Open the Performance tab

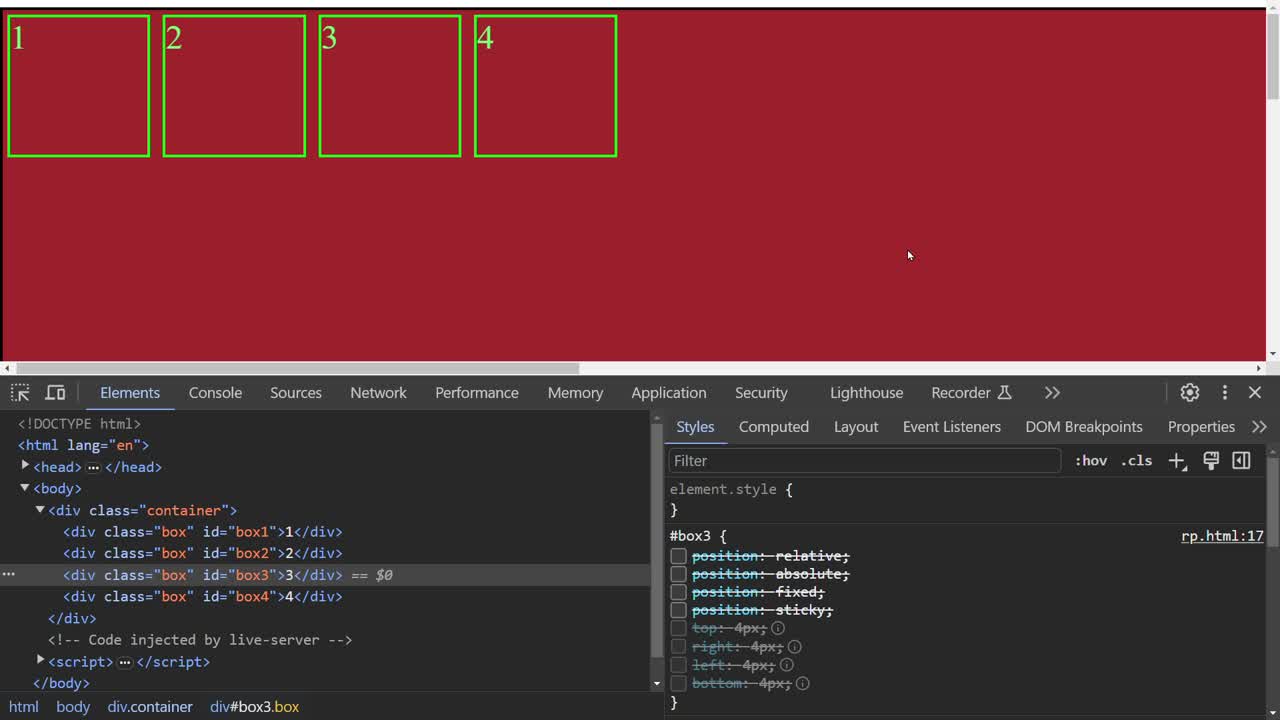(477, 393)
